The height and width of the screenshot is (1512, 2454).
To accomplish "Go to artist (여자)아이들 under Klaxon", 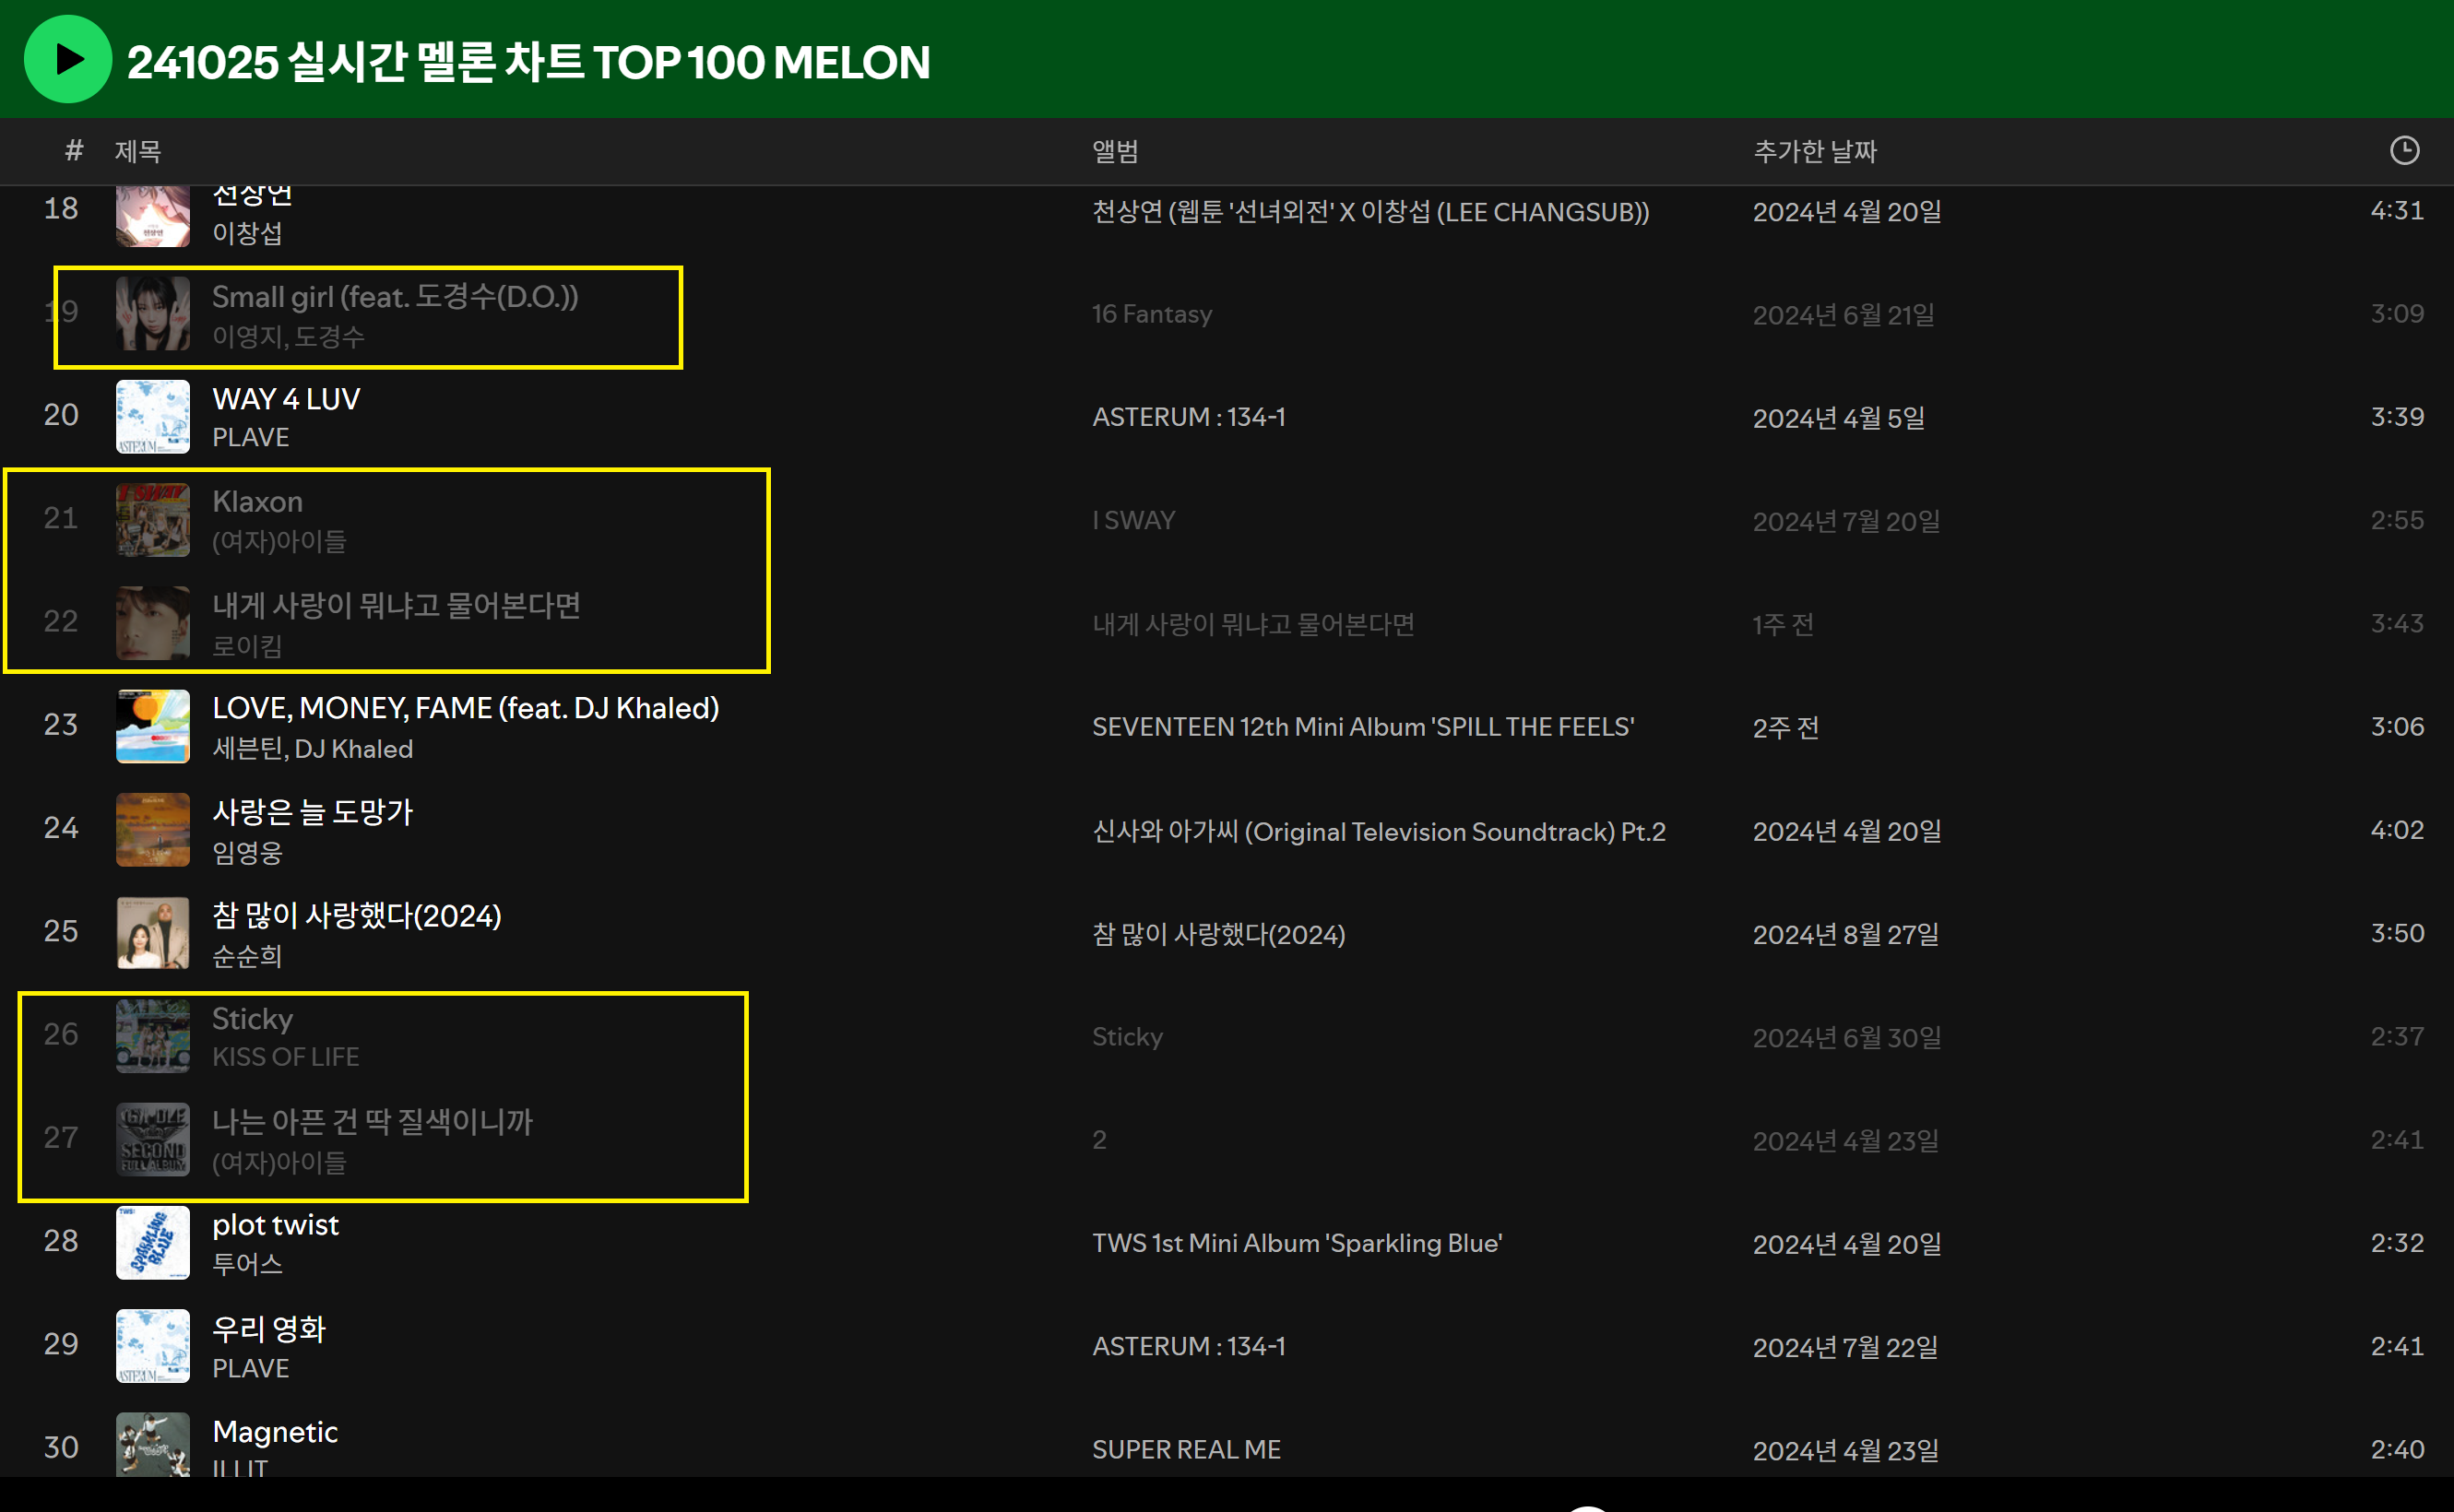I will point(279,541).
